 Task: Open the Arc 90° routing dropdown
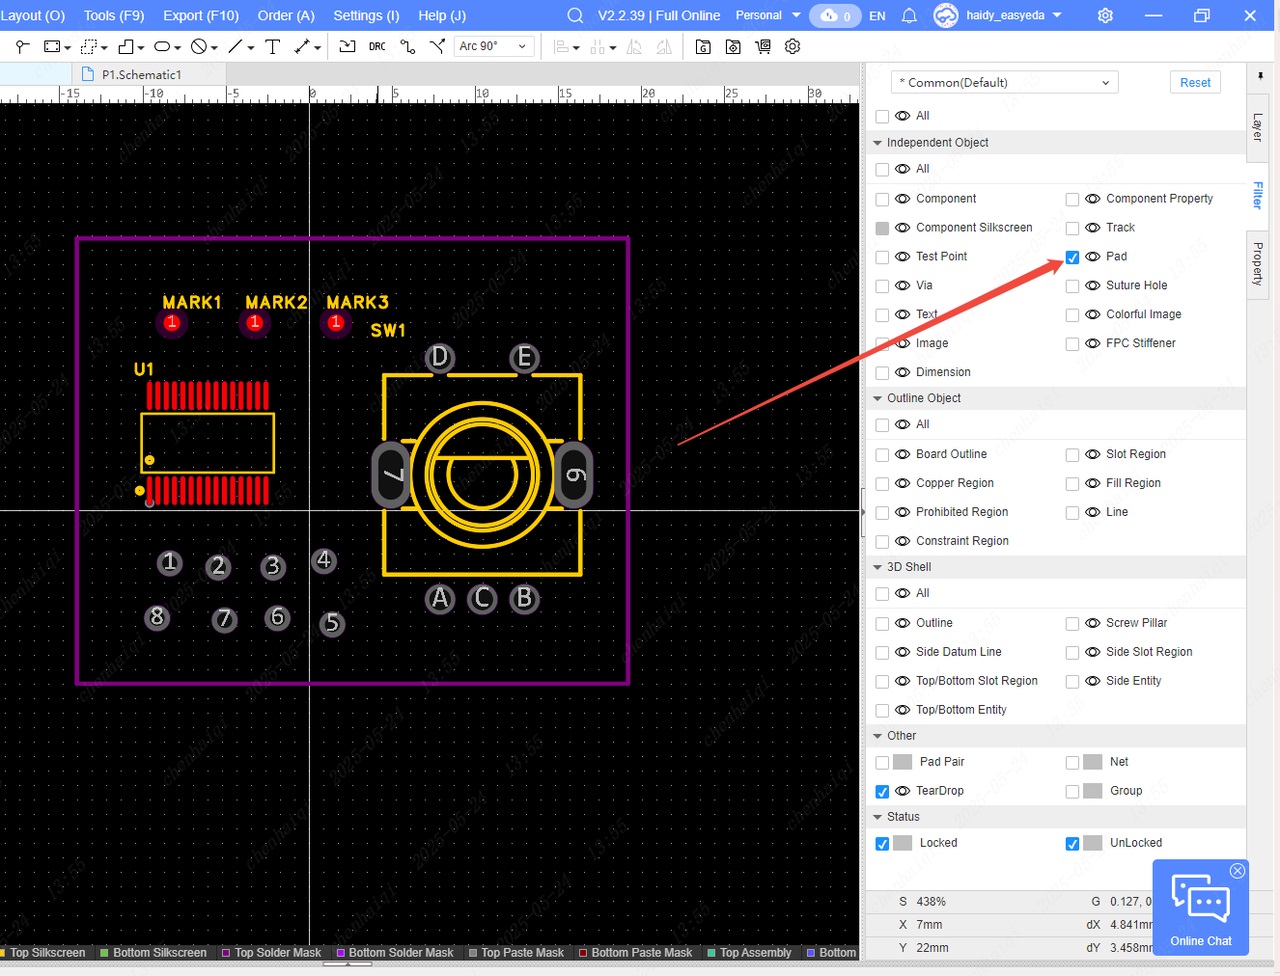click(492, 47)
